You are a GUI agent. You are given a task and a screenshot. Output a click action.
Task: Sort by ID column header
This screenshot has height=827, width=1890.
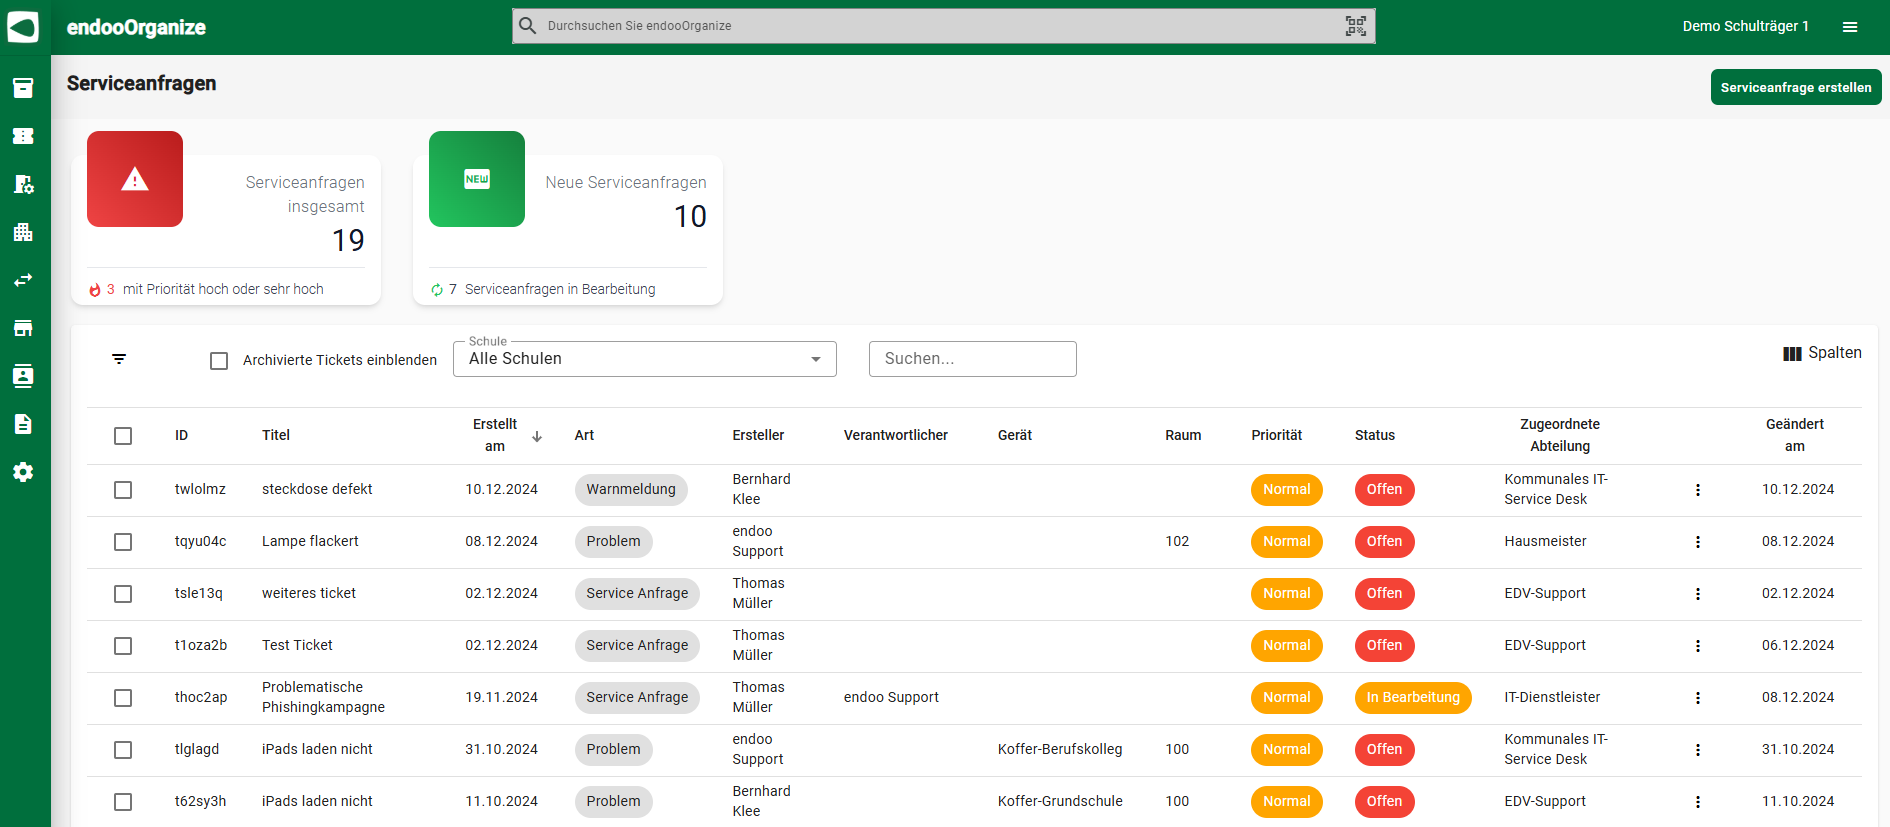181,435
